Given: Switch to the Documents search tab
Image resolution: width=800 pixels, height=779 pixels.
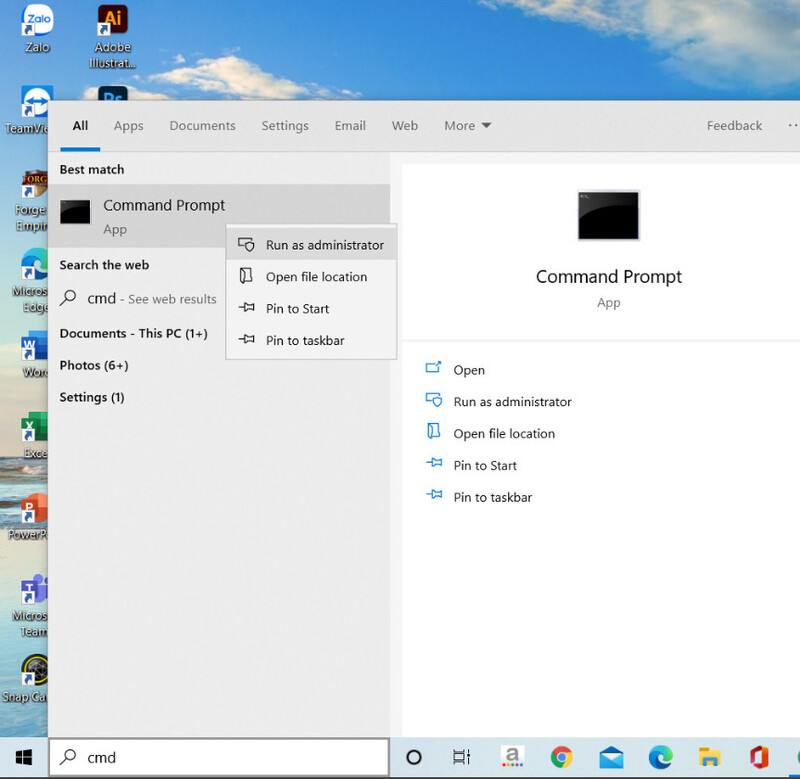Looking at the screenshot, I should pyautogui.click(x=203, y=125).
